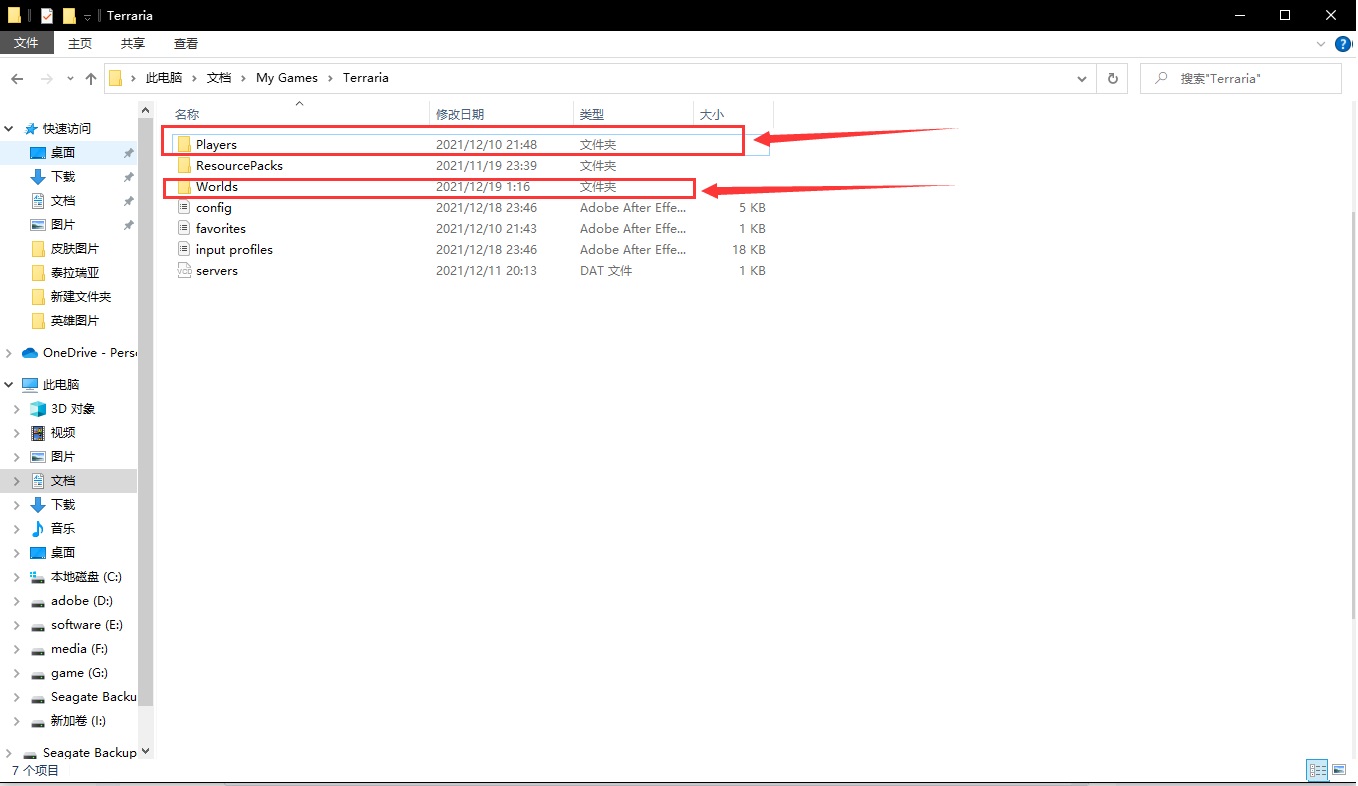Screen dimensions: 1358x786
Task: Sort files by 修改日期 column header
Action: 460,115
